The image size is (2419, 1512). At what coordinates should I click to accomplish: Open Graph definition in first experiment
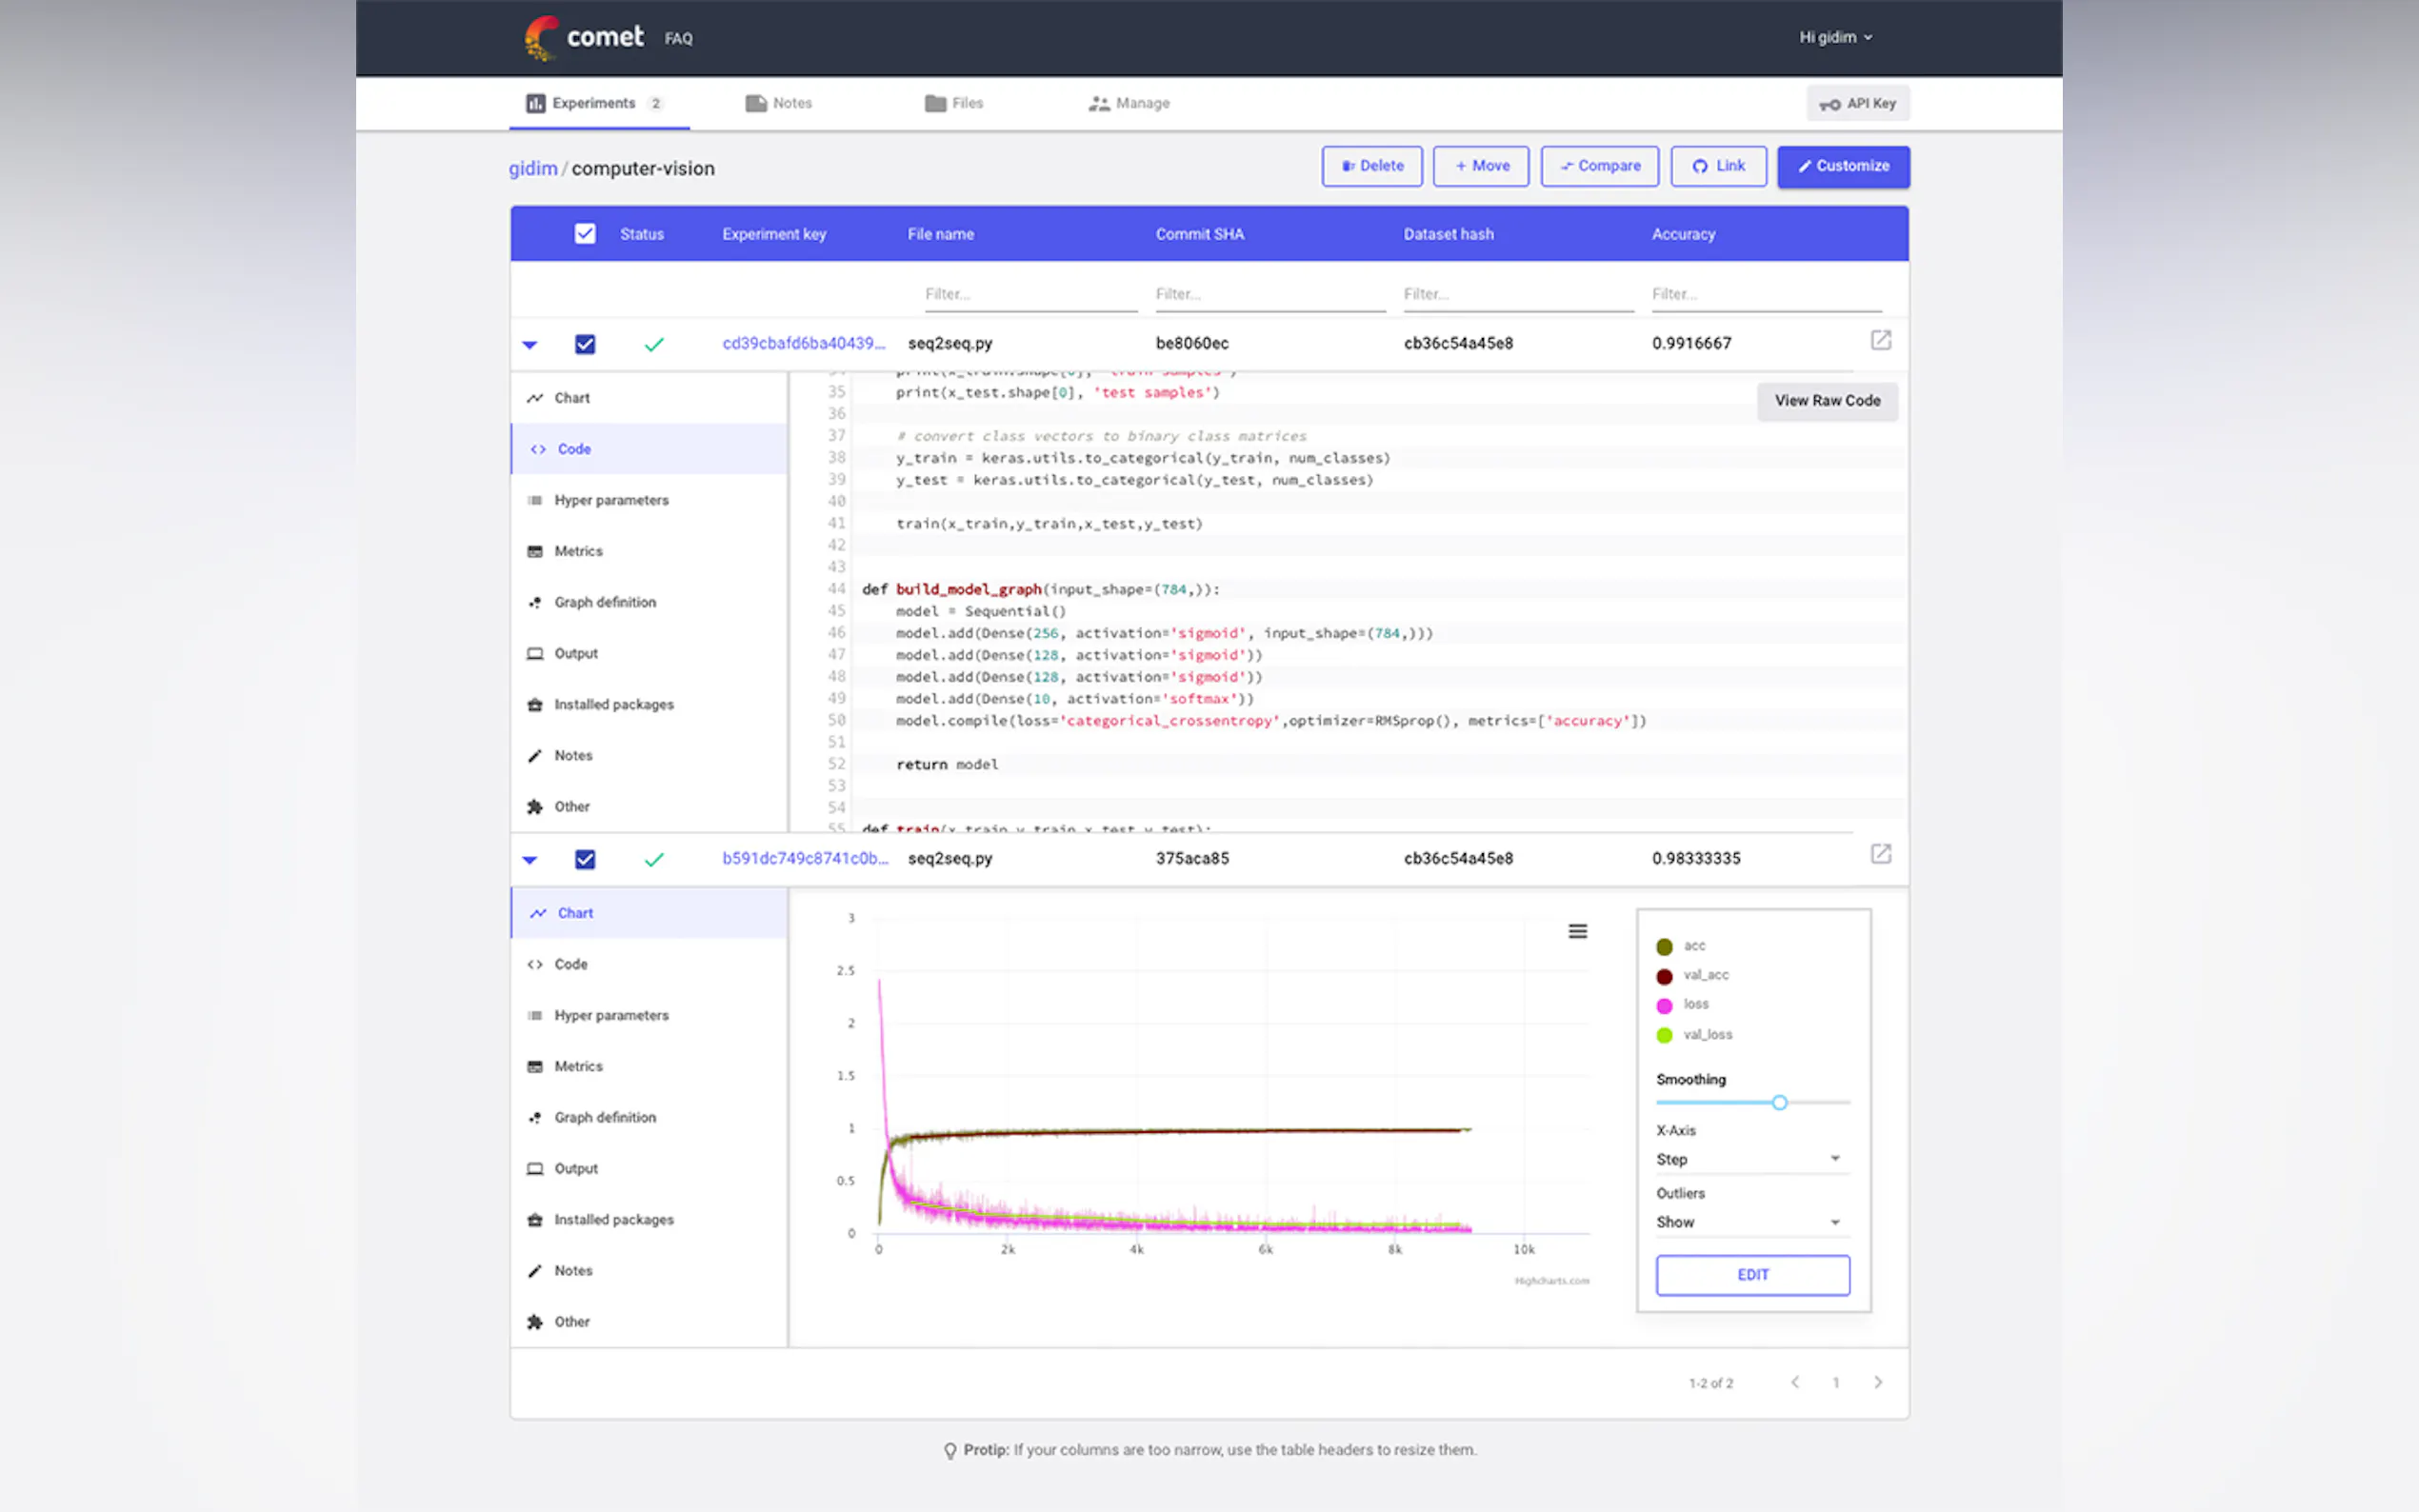pos(604,602)
